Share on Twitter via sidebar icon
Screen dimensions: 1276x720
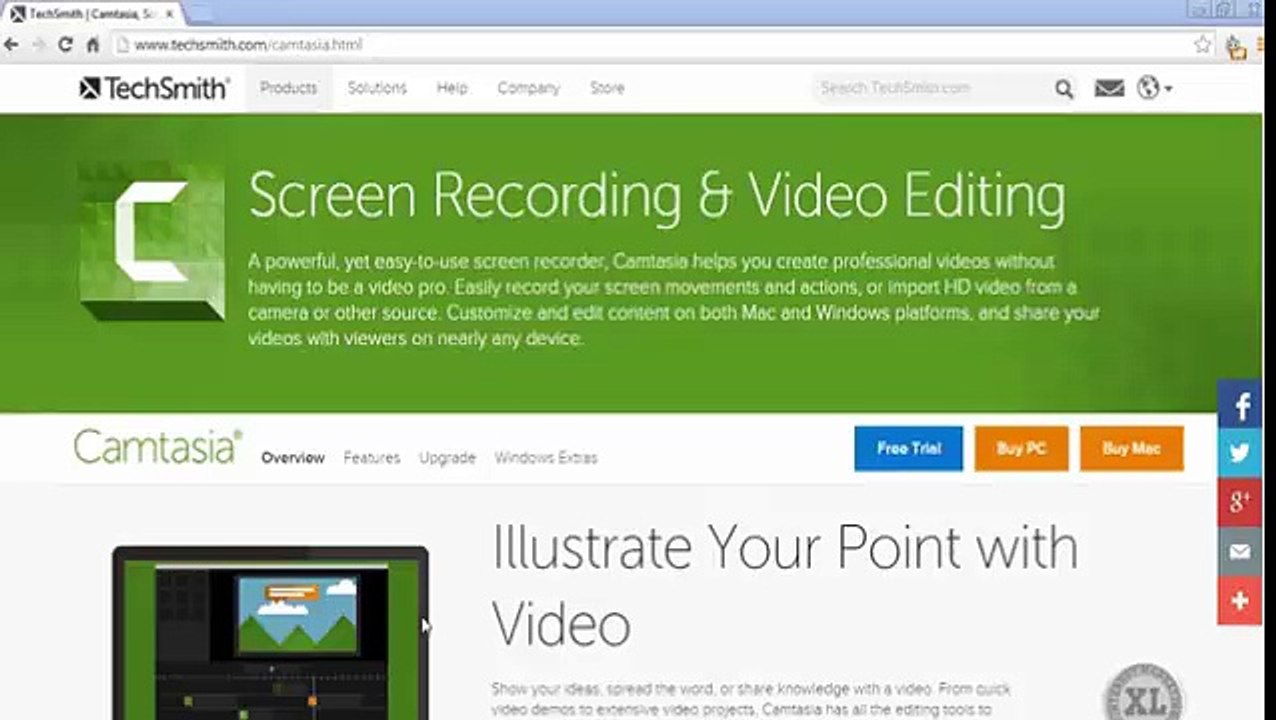point(1240,453)
